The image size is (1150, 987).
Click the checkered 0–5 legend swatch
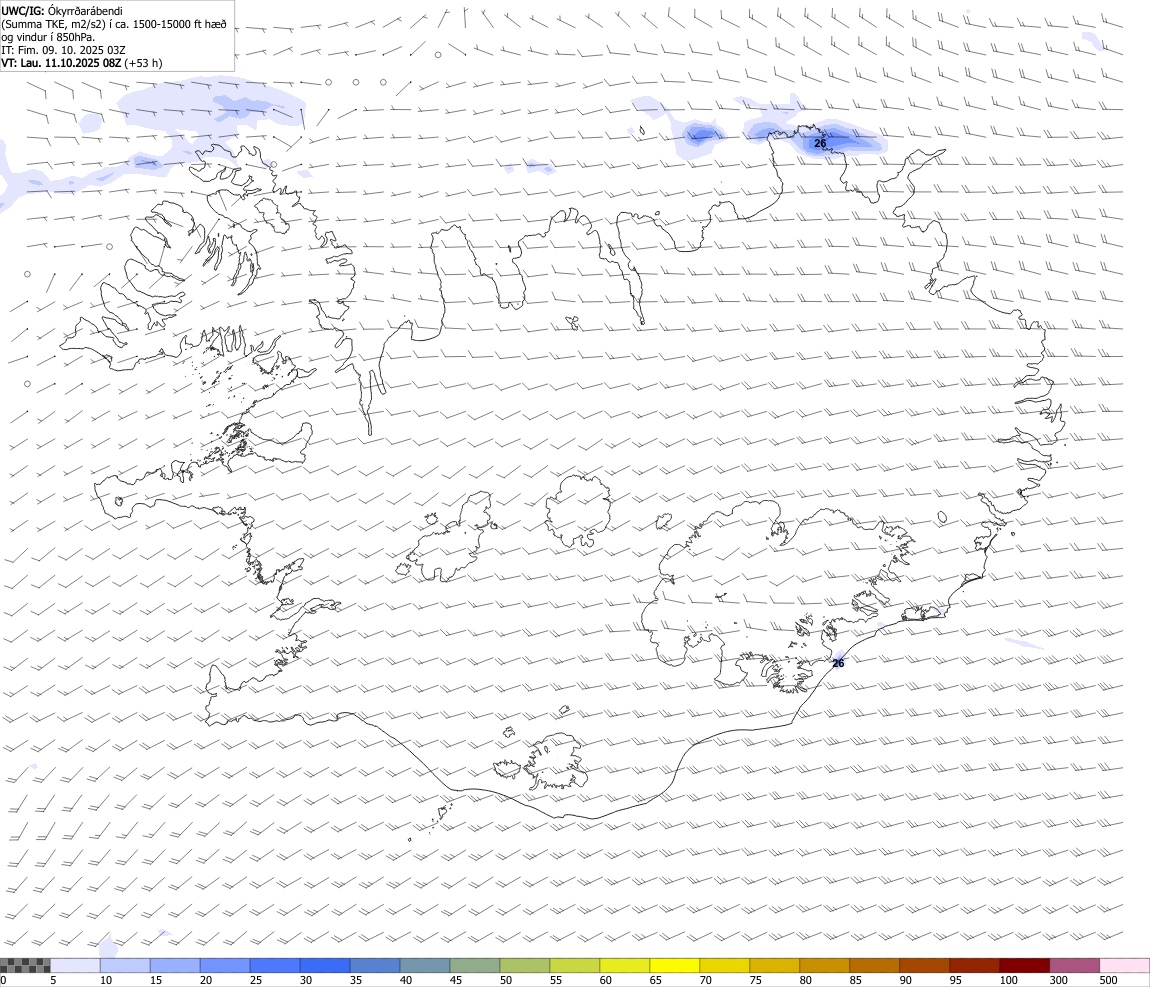(25, 965)
